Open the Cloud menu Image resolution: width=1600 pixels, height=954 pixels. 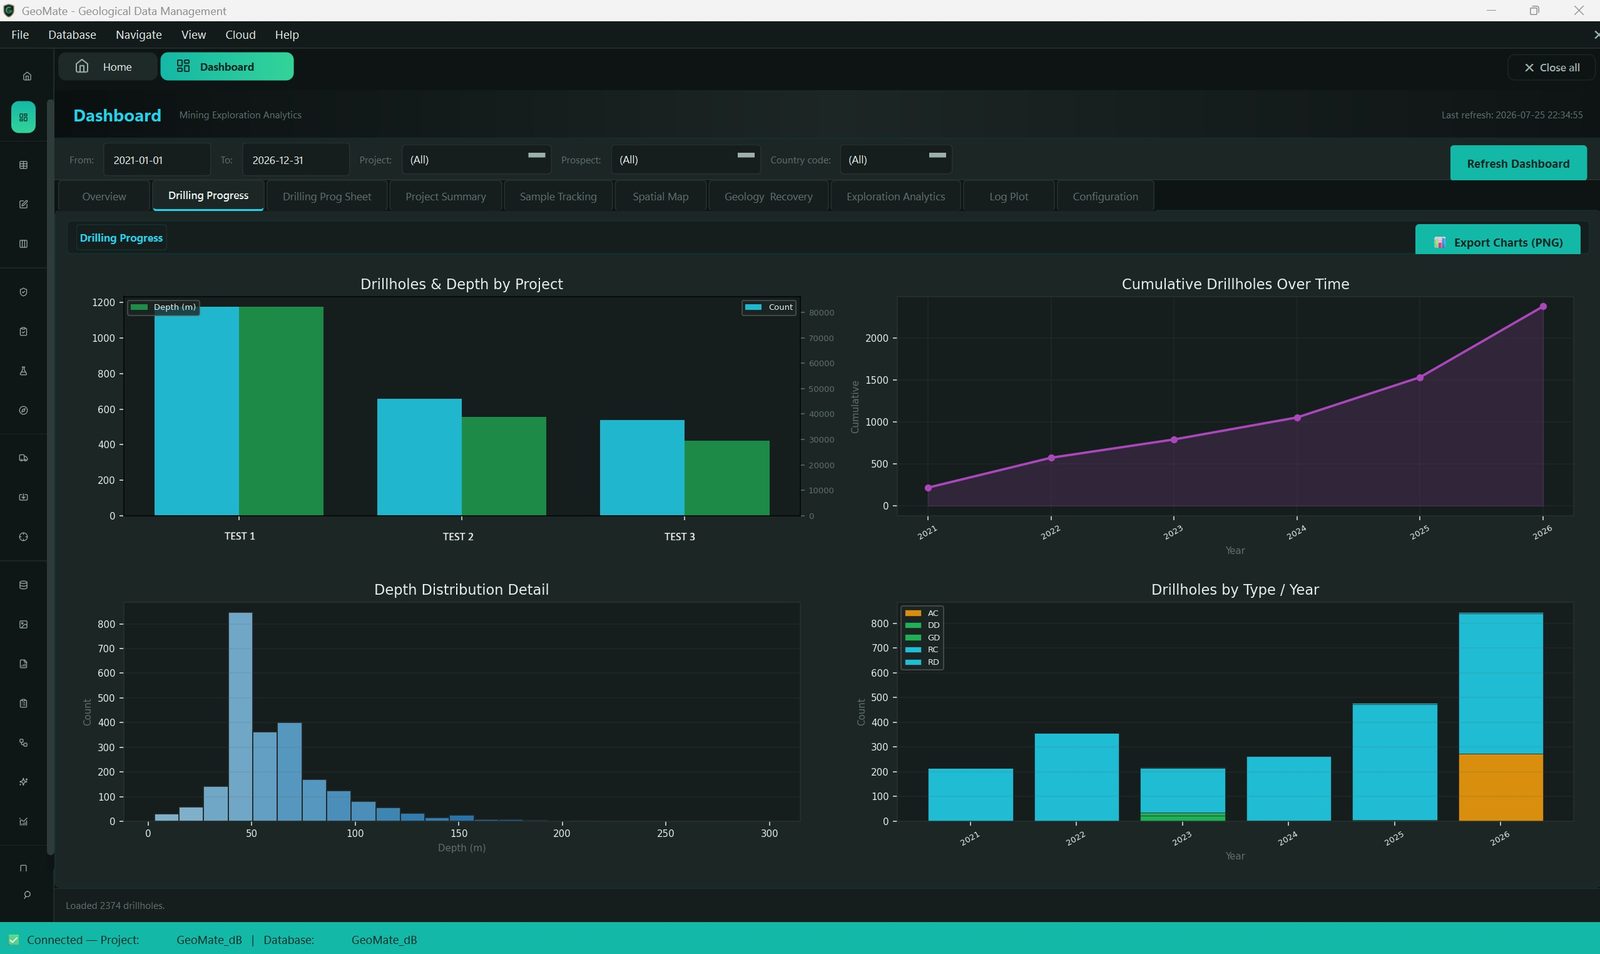240,35
